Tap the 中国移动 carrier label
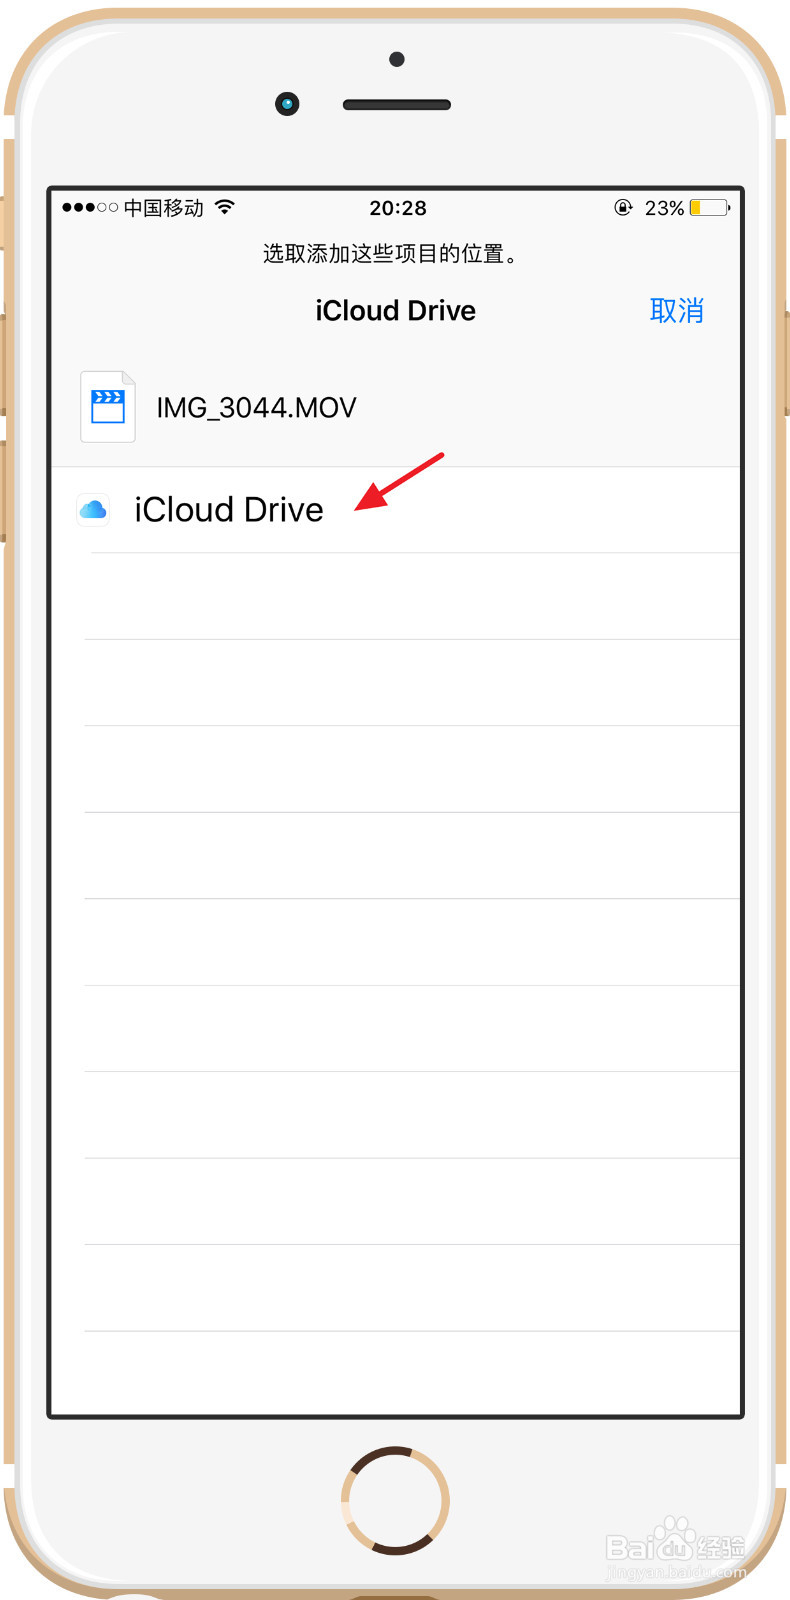 [x=164, y=208]
